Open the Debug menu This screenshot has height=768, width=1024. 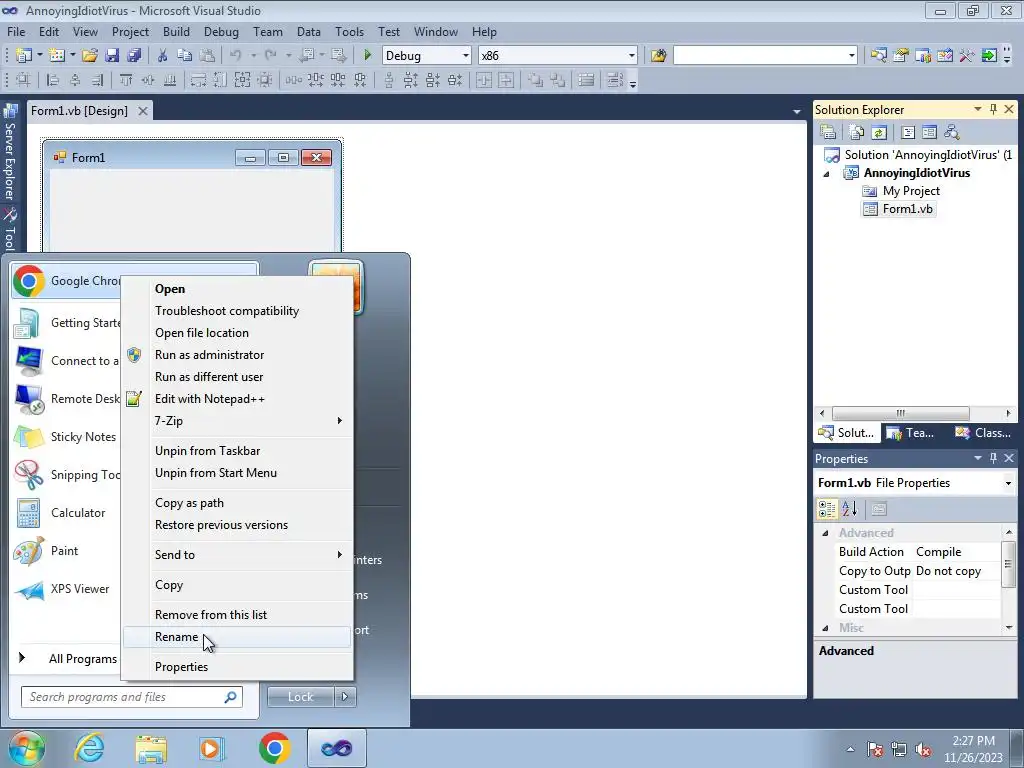[x=221, y=31]
